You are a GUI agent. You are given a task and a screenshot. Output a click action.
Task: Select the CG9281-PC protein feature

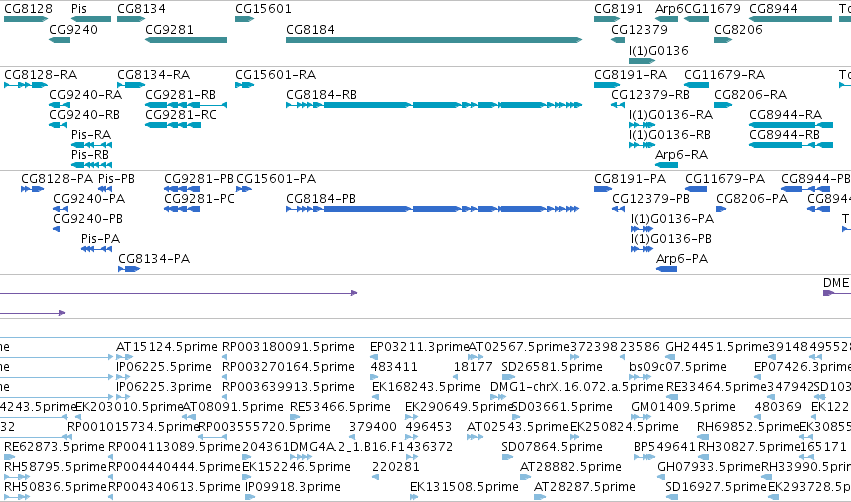182,209
